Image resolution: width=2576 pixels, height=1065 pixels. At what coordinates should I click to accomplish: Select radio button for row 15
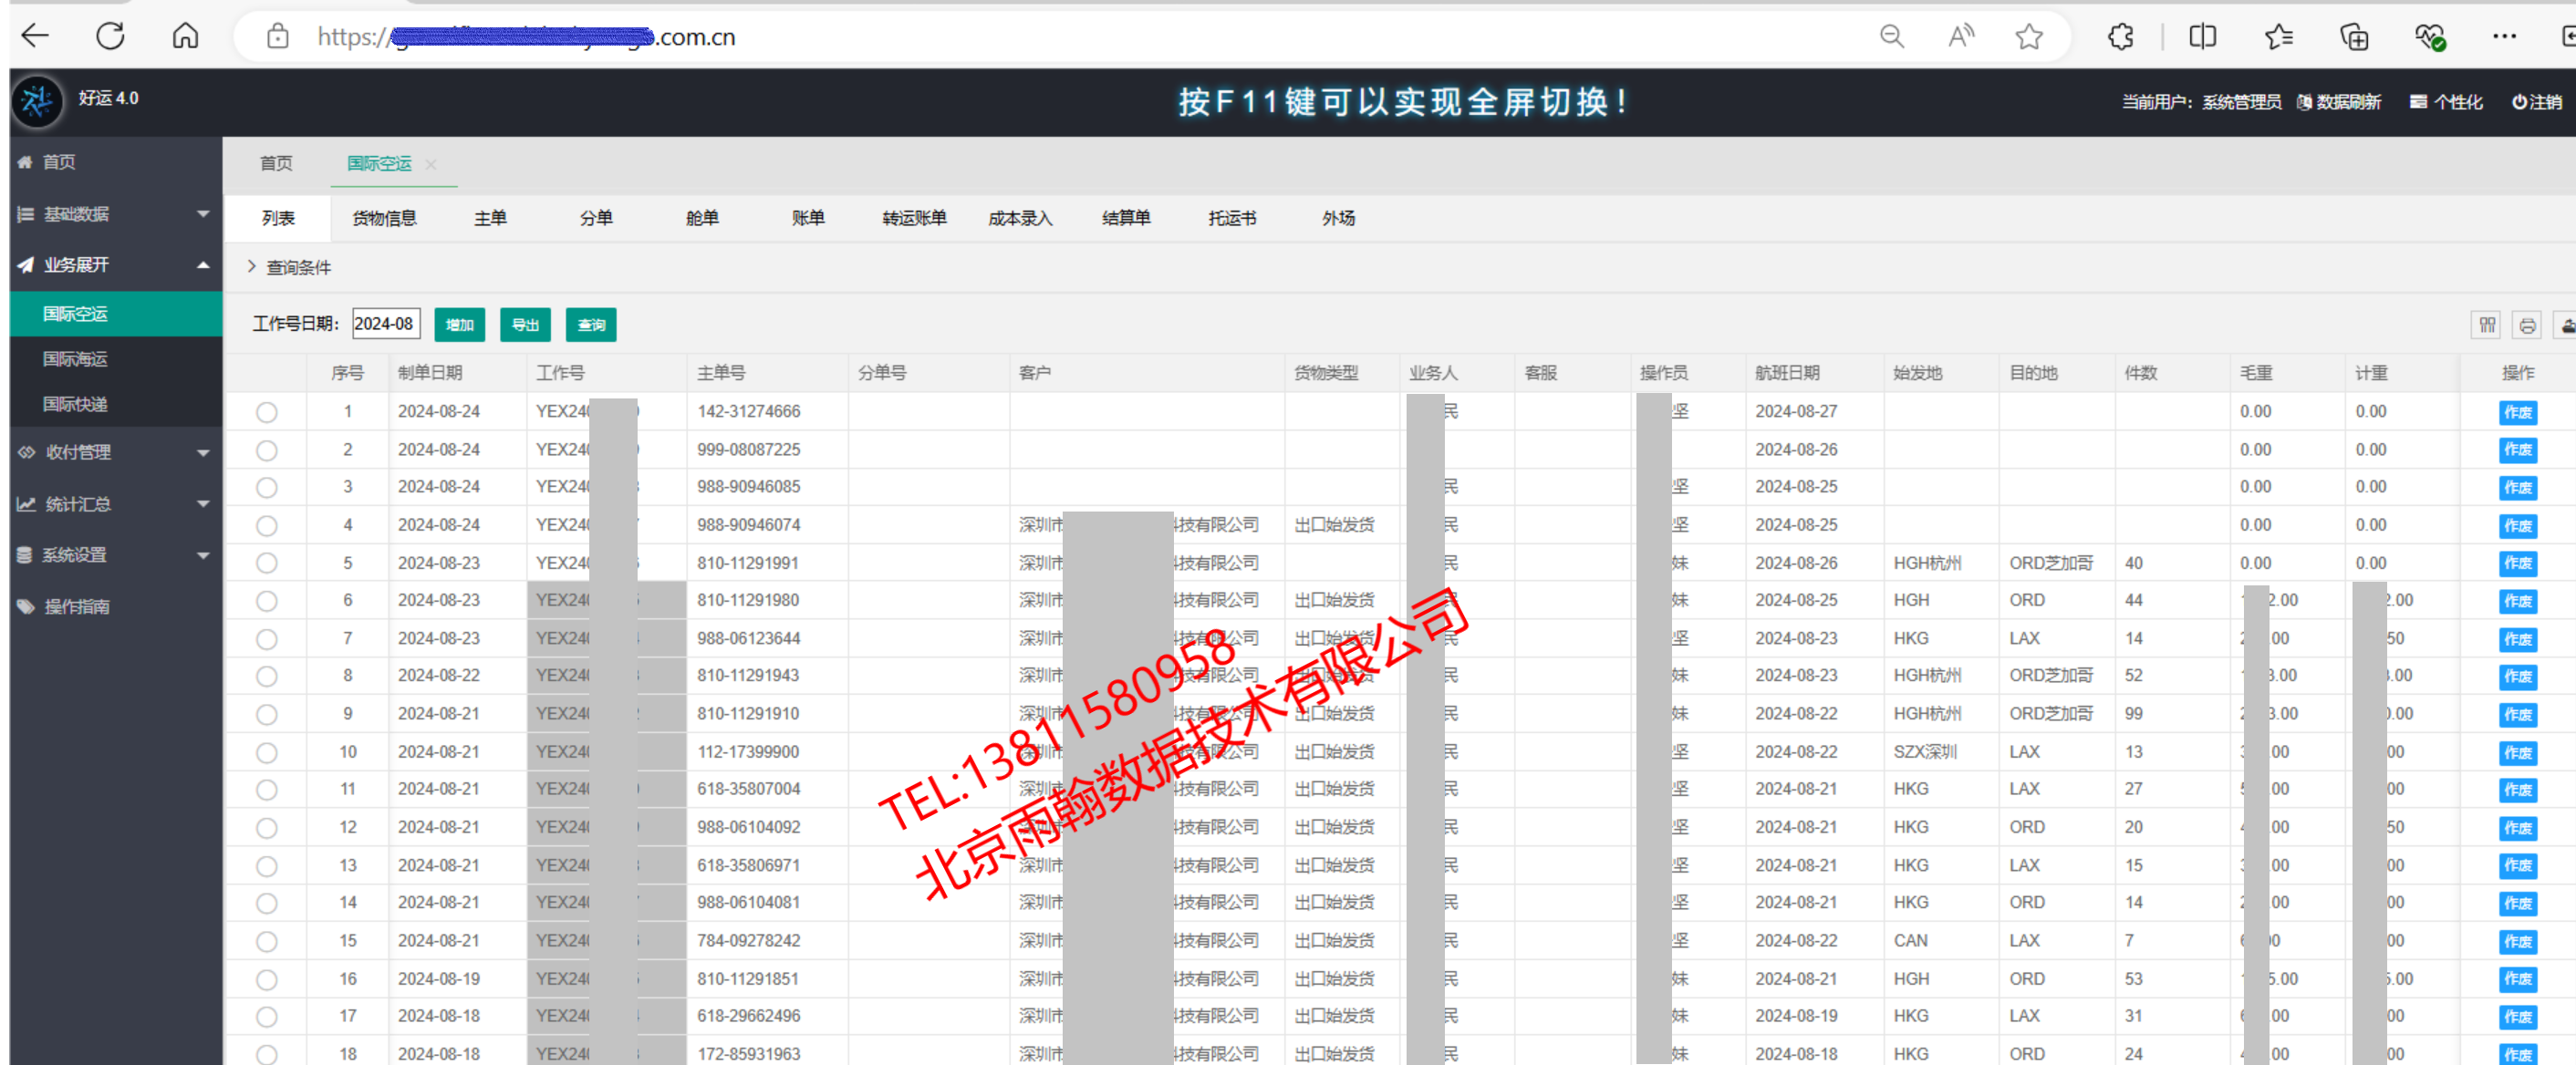266,941
